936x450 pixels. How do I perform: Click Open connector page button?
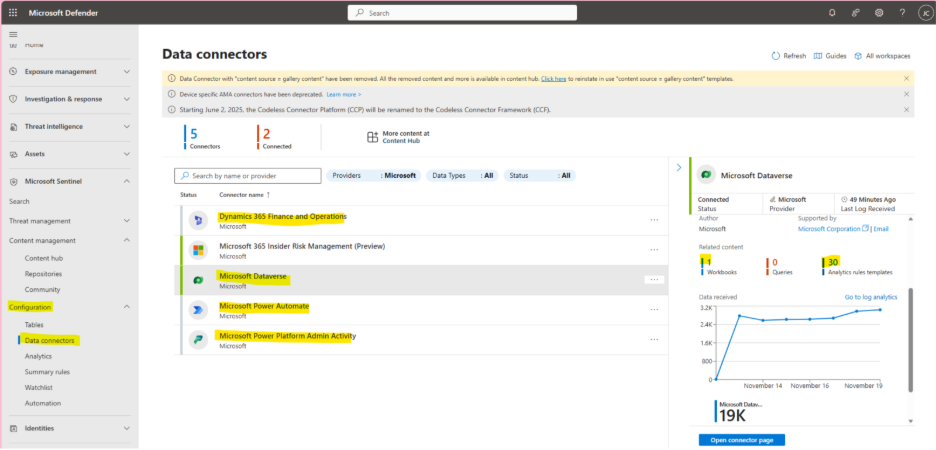pos(741,440)
